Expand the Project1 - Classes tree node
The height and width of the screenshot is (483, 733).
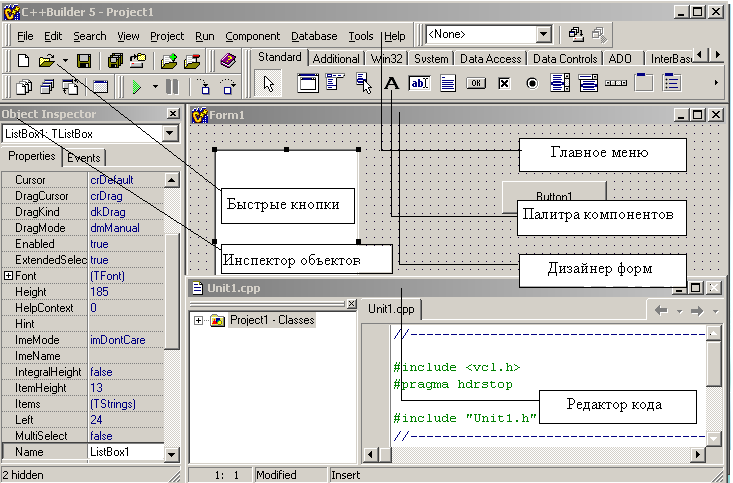[198, 320]
